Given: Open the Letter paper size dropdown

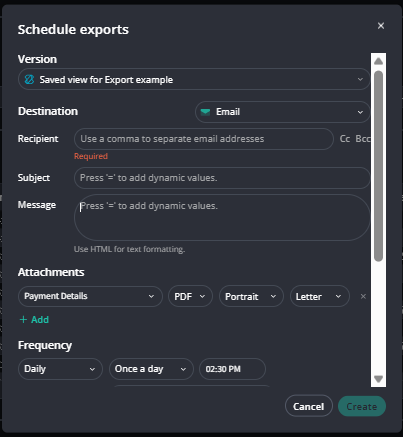Looking at the screenshot, I should coord(319,296).
